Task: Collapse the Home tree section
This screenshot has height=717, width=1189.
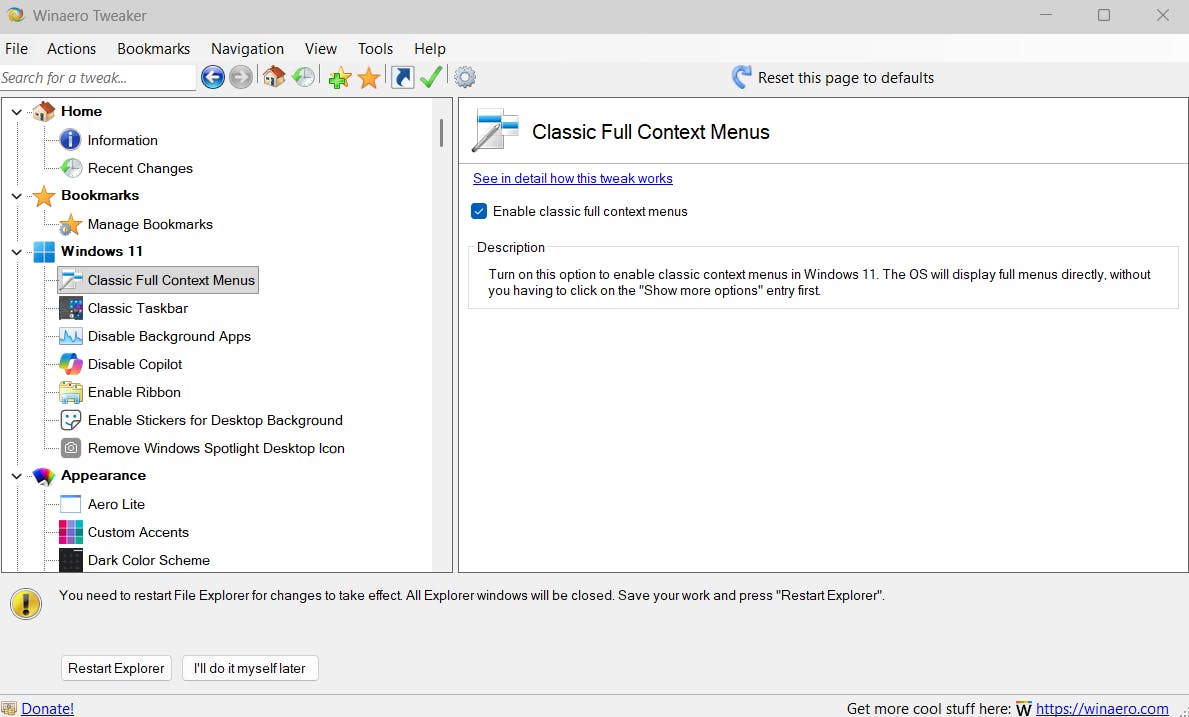Action: point(16,111)
